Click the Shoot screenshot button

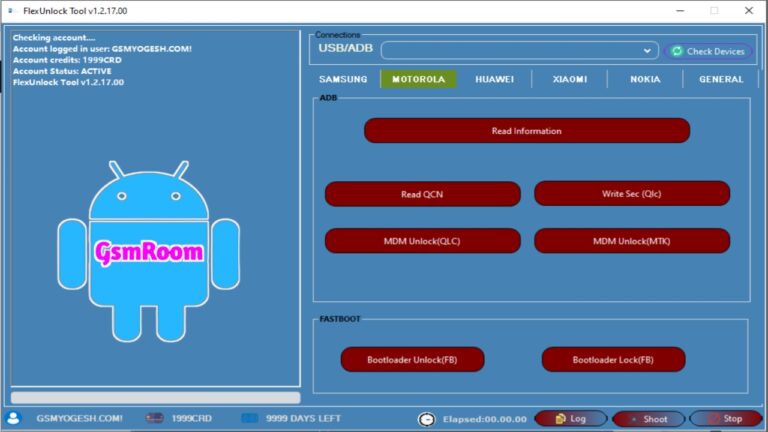click(x=648, y=419)
